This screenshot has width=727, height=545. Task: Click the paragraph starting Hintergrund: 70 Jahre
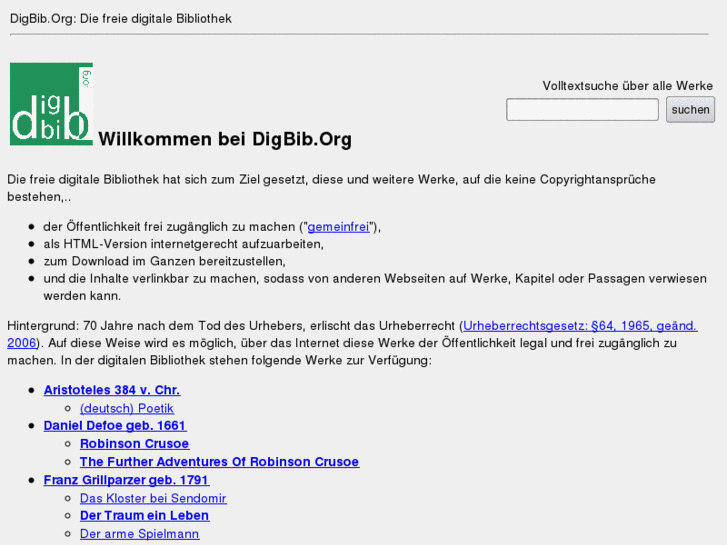tap(352, 343)
